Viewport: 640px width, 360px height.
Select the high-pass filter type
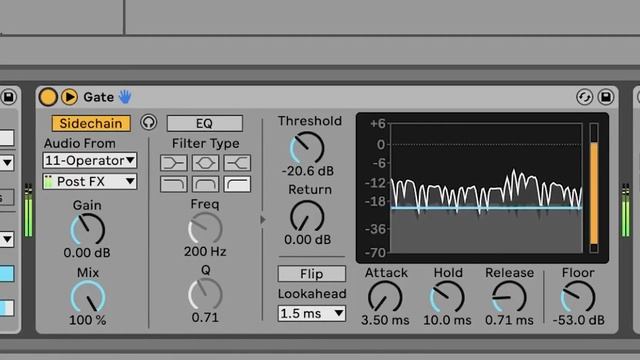pyautogui.click(x=237, y=184)
